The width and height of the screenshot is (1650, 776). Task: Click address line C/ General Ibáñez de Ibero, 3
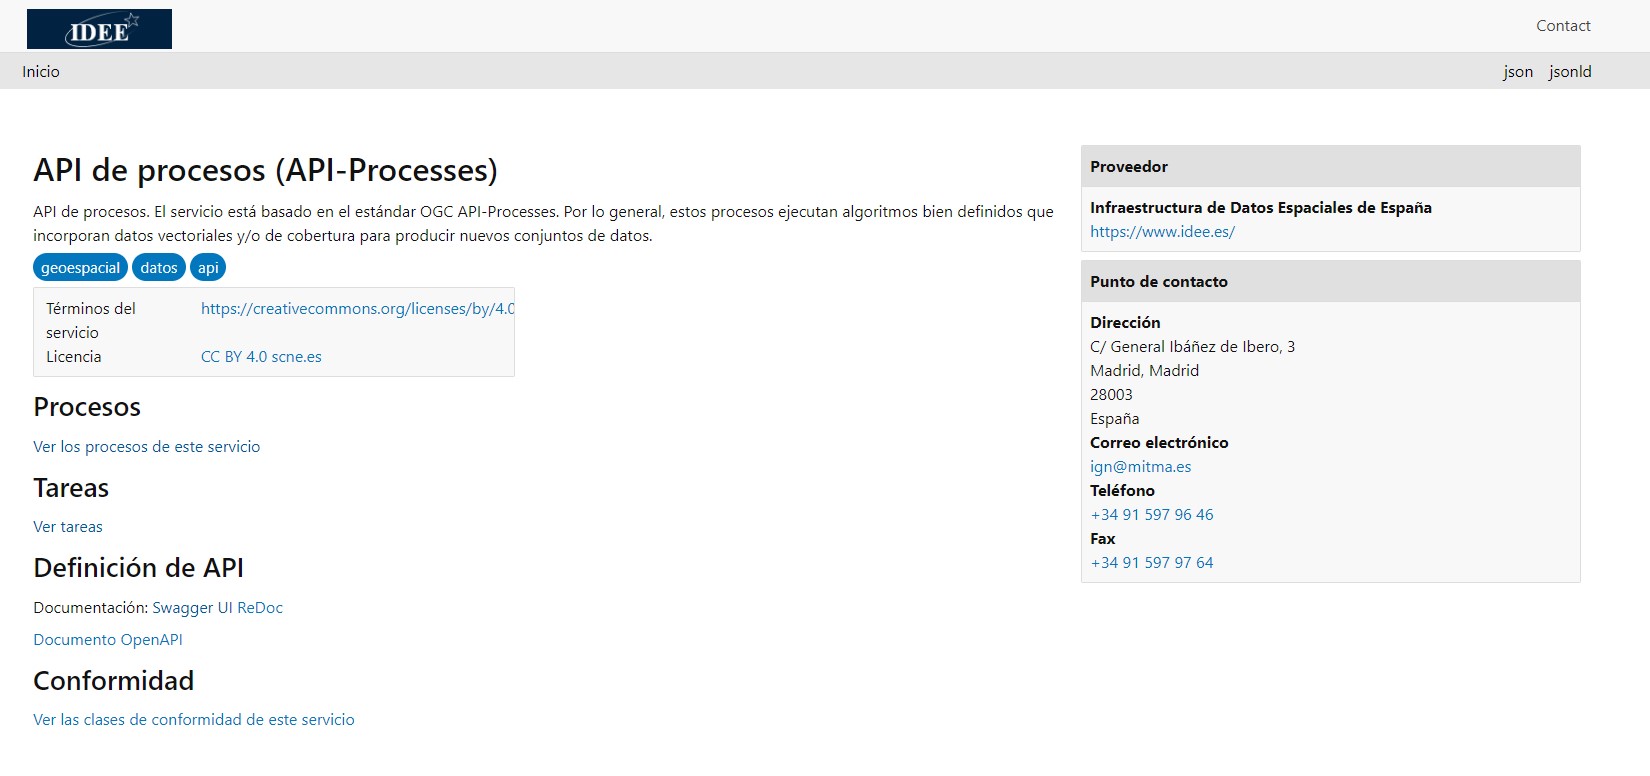(x=1192, y=347)
